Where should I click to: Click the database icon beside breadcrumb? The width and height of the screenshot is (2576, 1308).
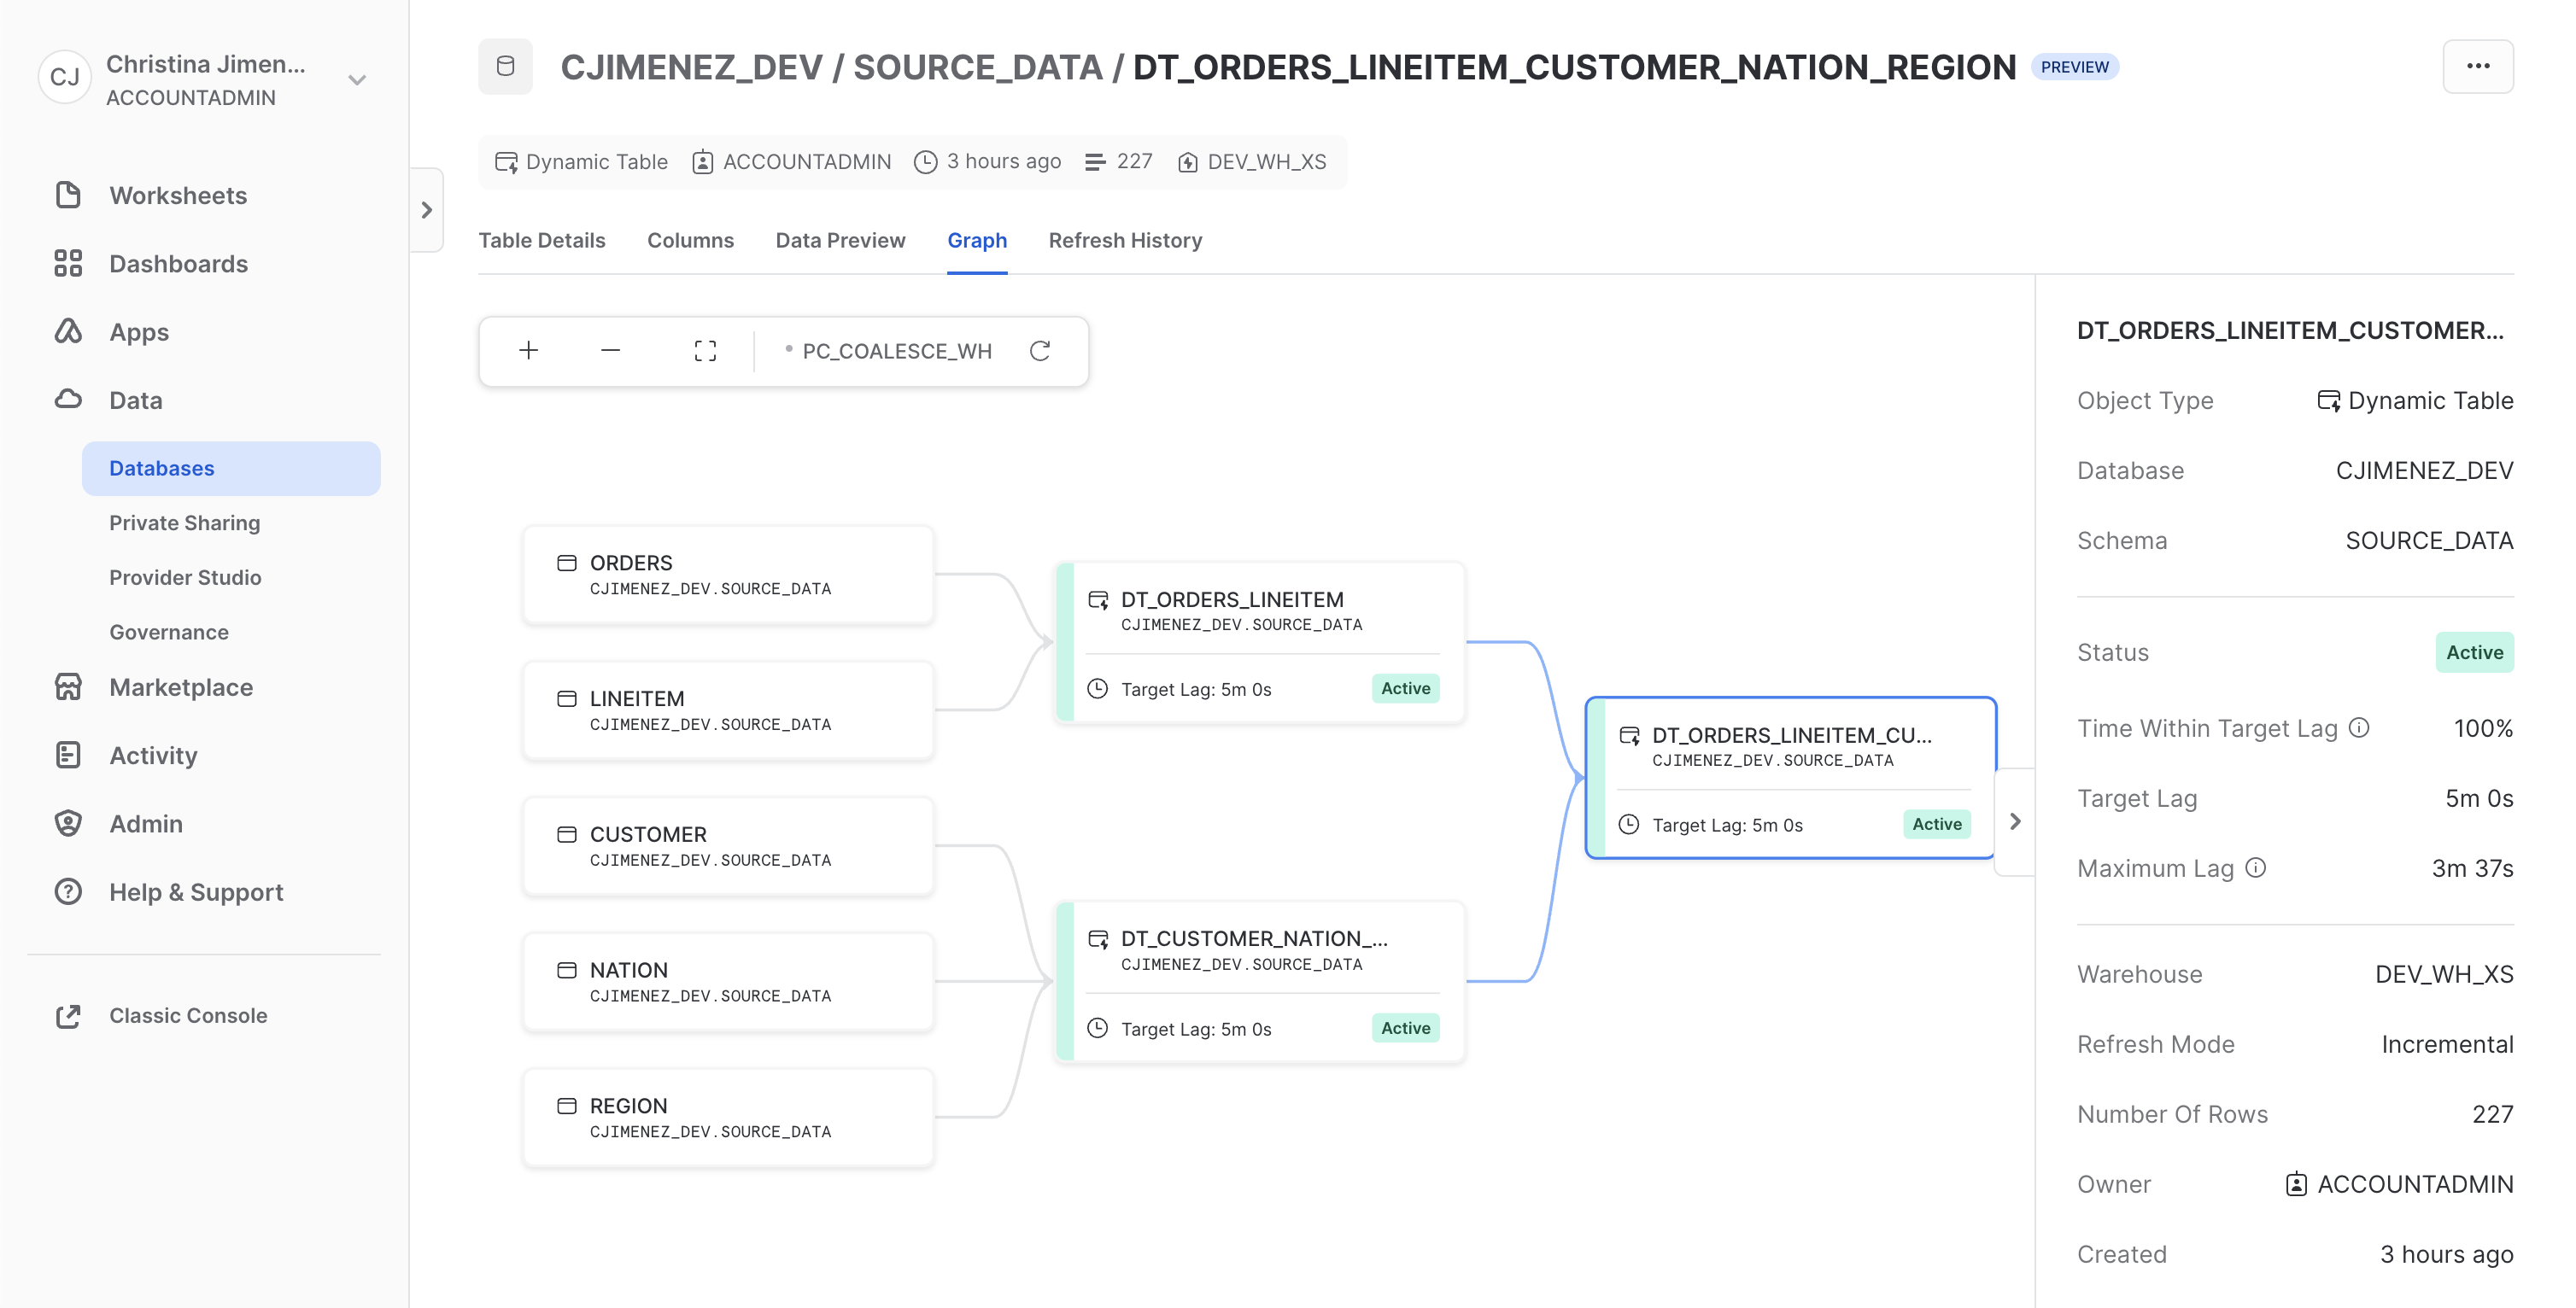(505, 67)
